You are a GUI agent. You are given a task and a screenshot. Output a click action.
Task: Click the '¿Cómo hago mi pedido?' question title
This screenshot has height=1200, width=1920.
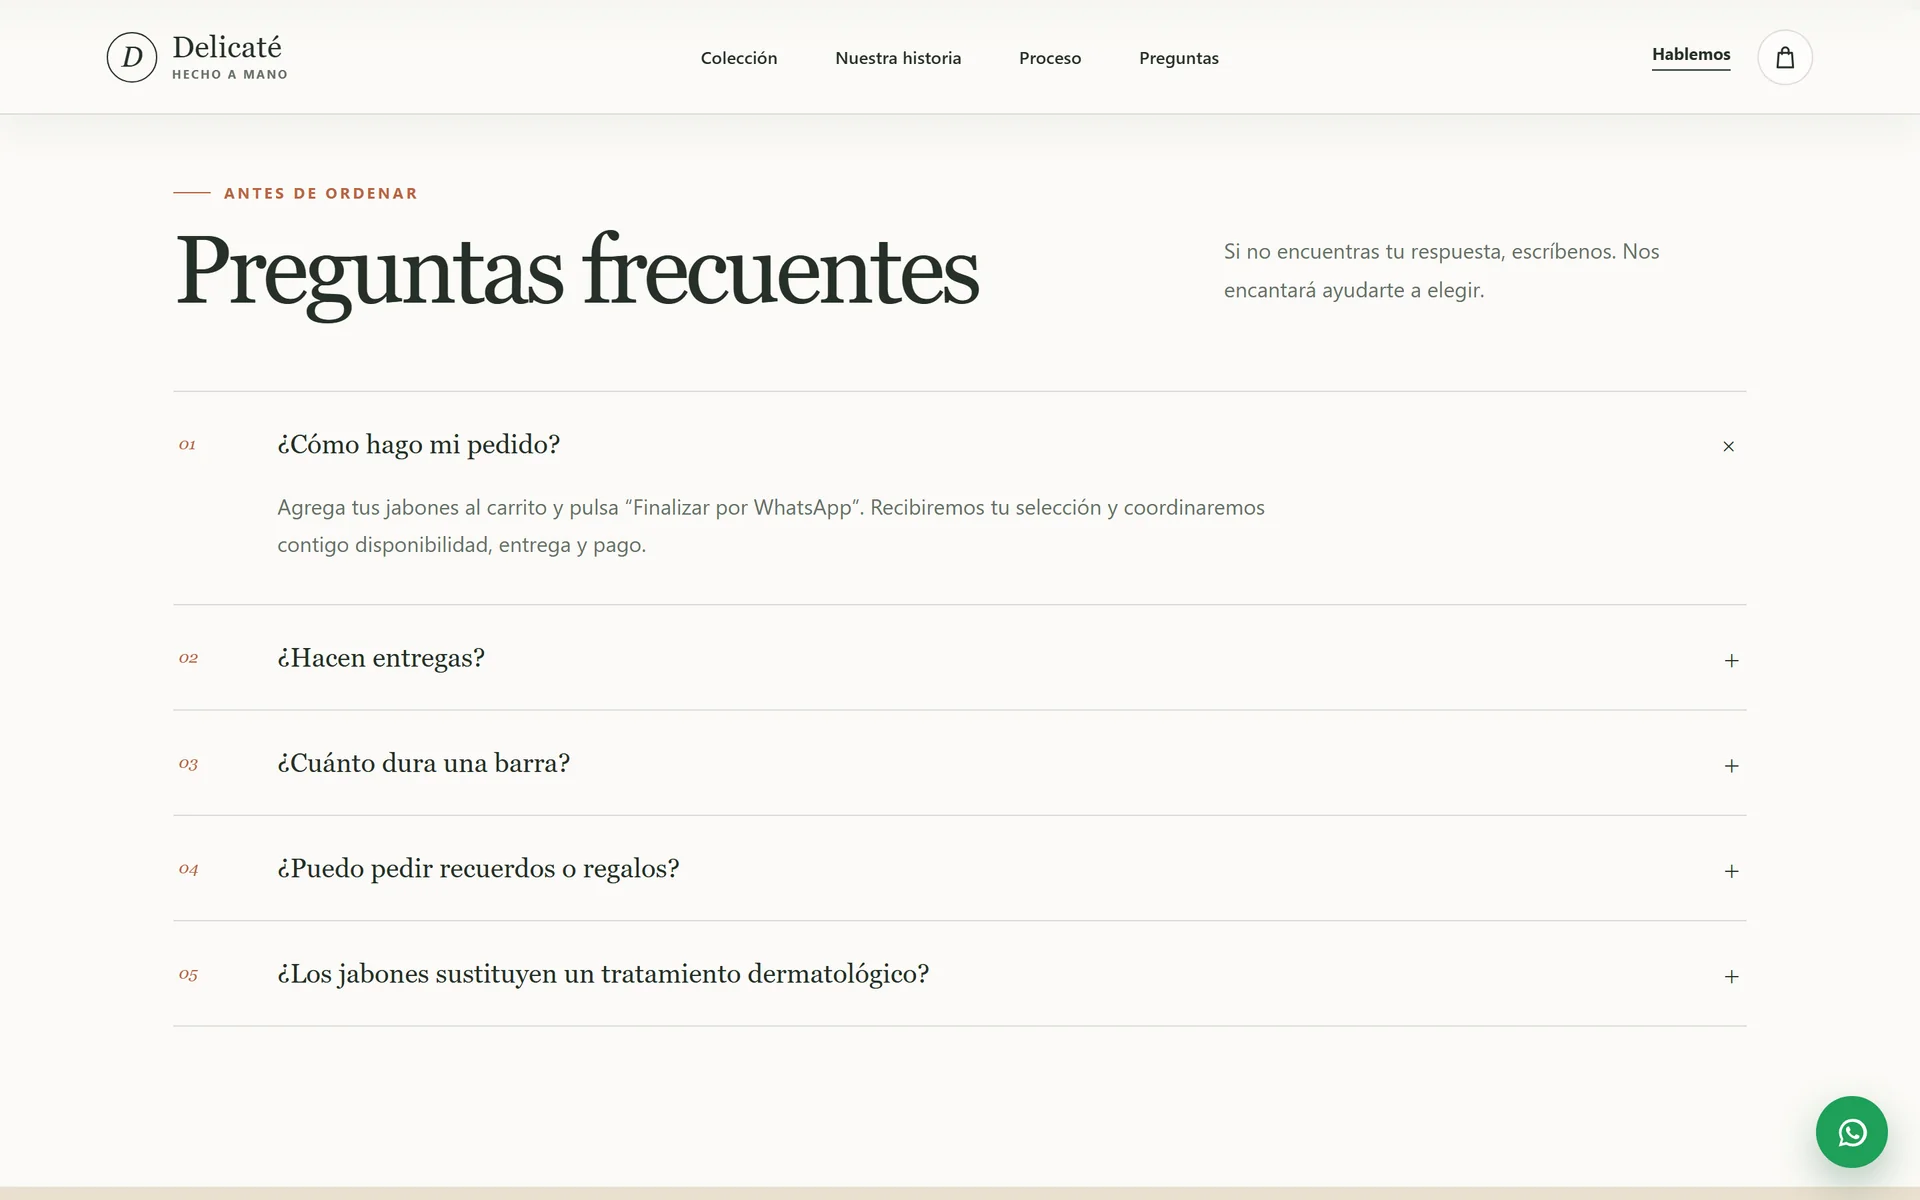[418, 445]
